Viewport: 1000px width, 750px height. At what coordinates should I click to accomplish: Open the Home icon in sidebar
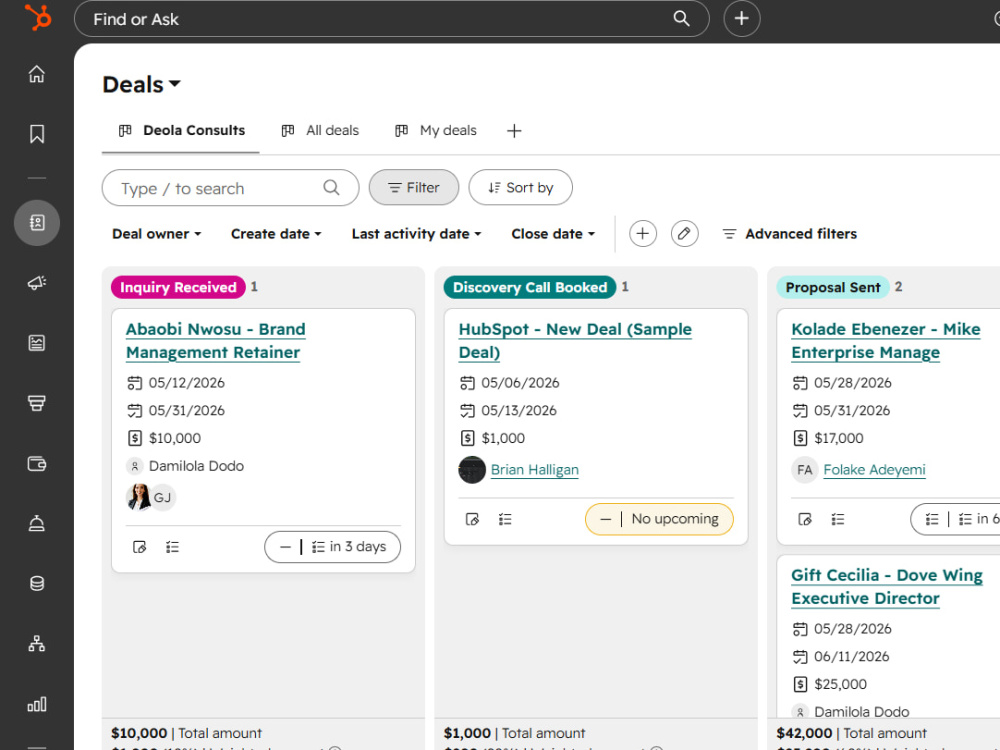click(x=37, y=74)
